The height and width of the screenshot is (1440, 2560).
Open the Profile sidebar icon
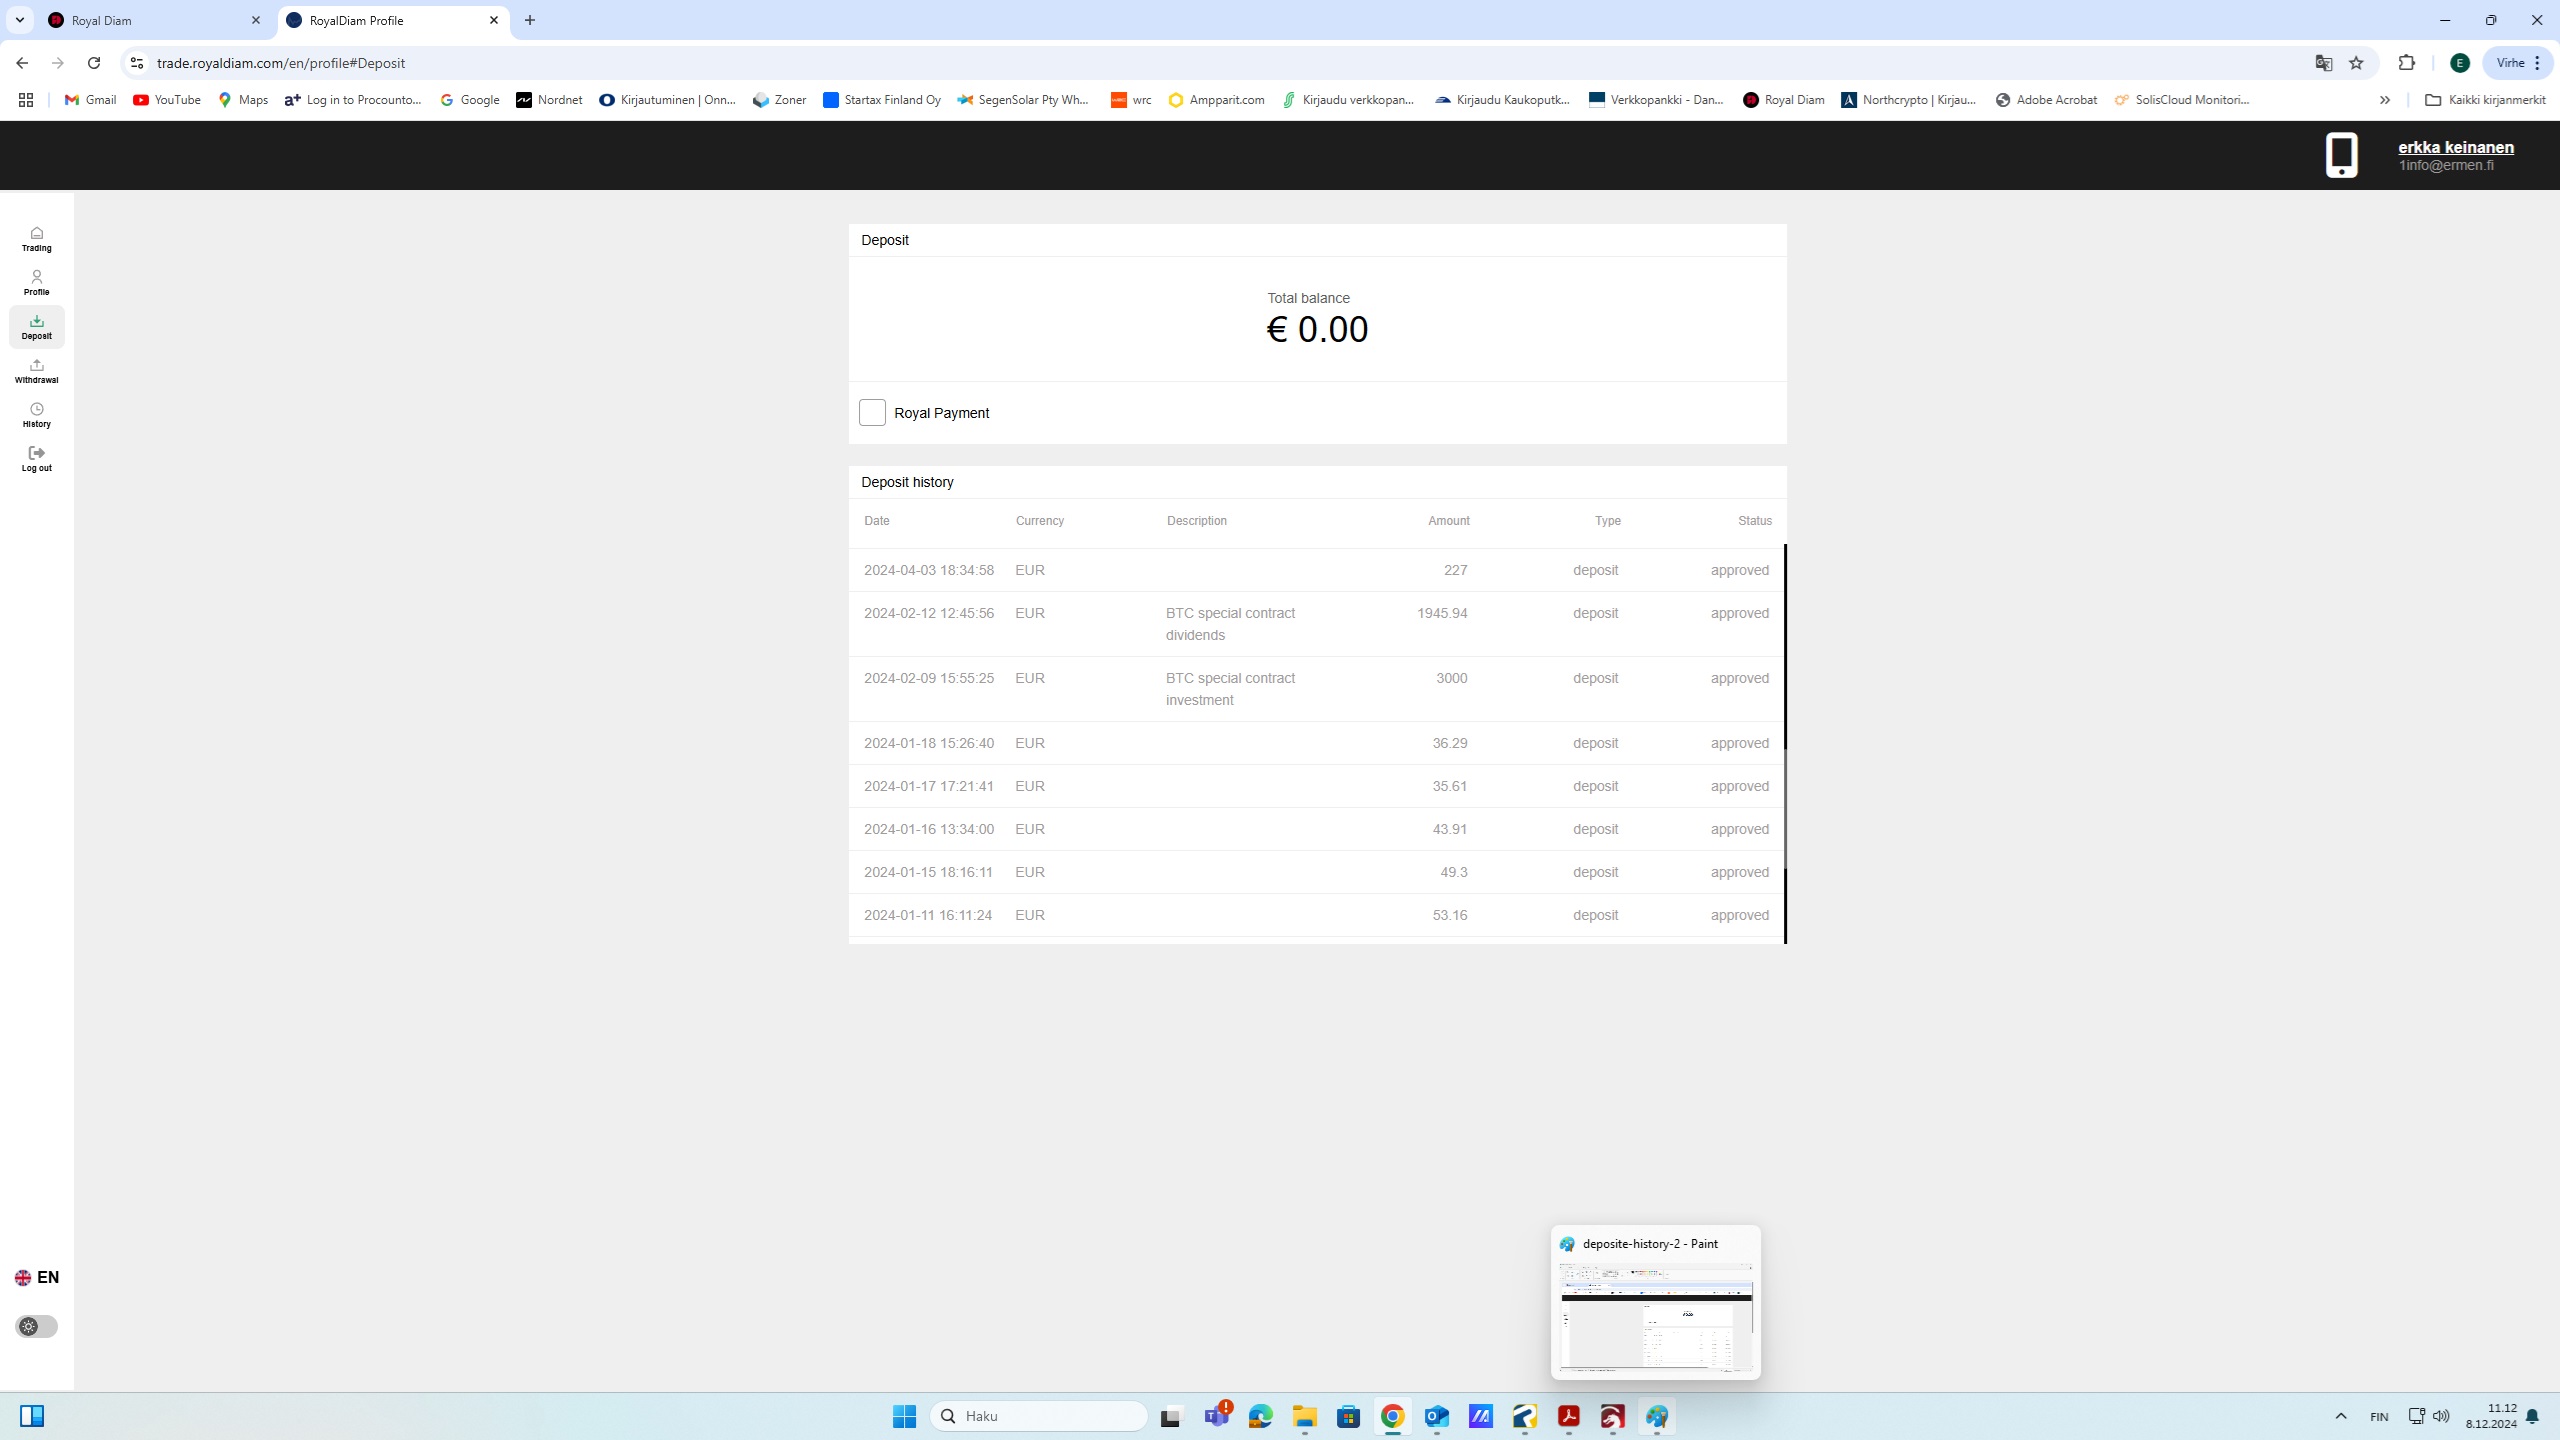click(36, 282)
